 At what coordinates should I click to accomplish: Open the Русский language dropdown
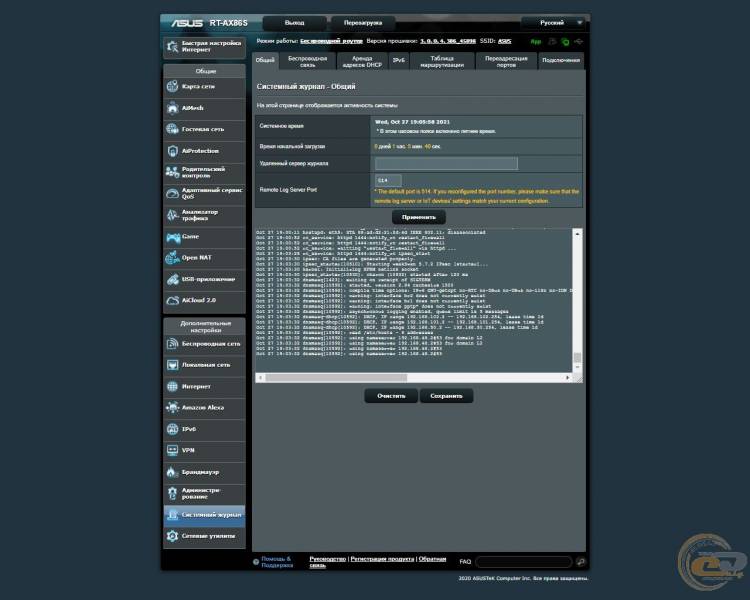554,22
